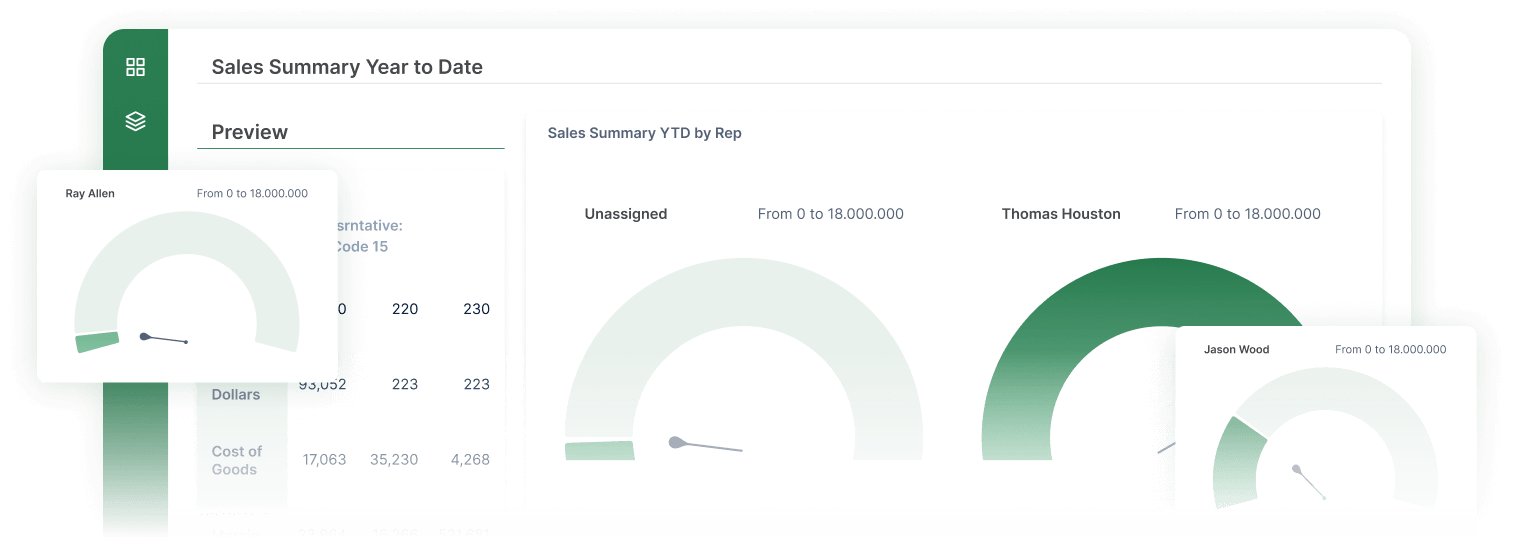Viewport: 1513px width, 539px height.
Task: Open the Sales Summary YTD by Rep heading
Action: pos(644,133)
